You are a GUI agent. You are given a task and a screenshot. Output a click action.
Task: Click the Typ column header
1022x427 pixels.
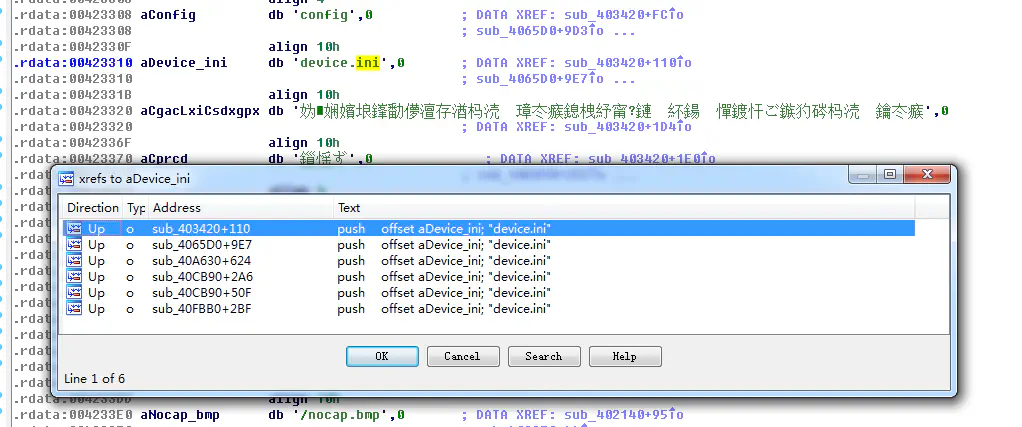click(x=135, y=208)
